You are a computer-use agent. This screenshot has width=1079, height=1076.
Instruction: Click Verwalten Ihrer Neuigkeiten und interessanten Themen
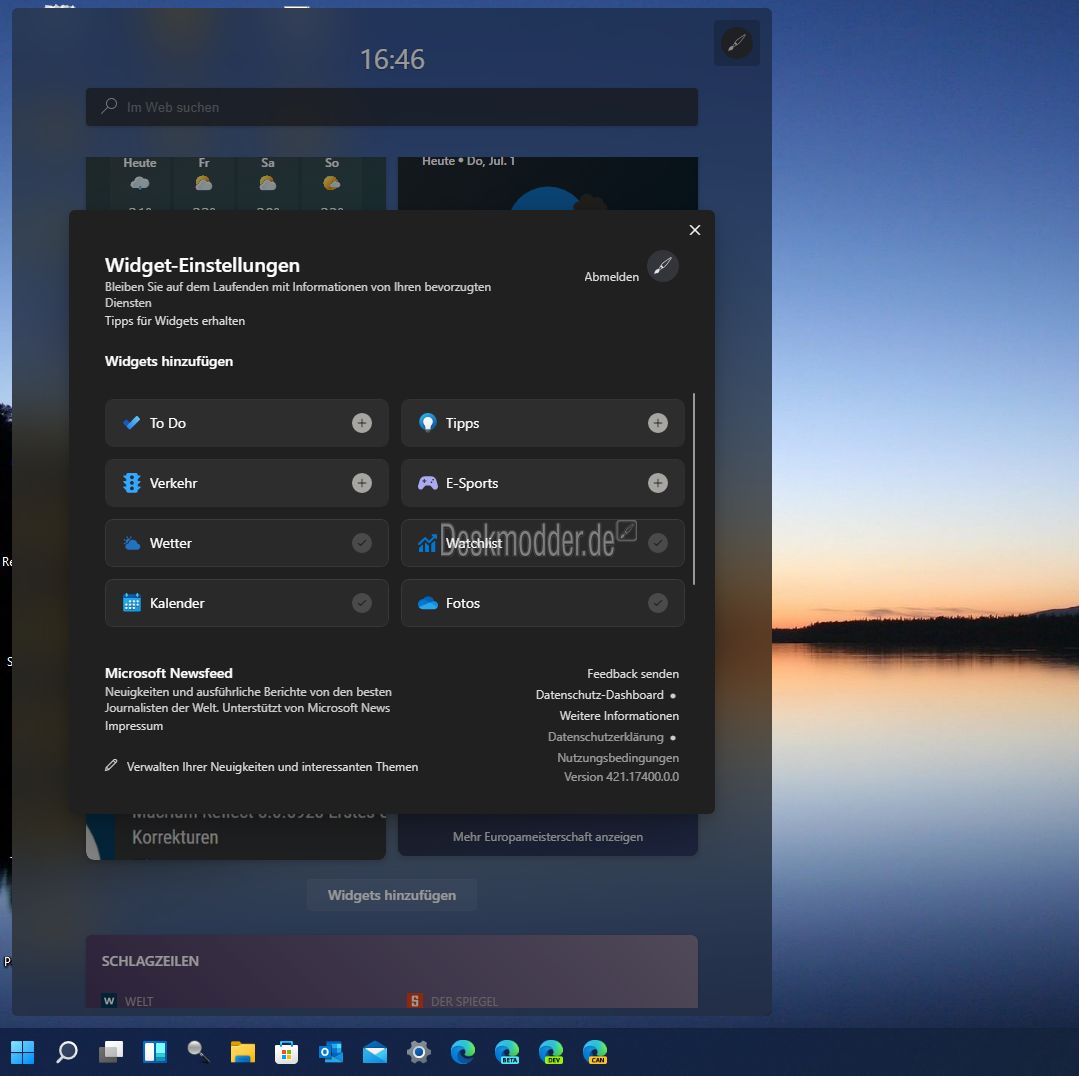[273, 766]
